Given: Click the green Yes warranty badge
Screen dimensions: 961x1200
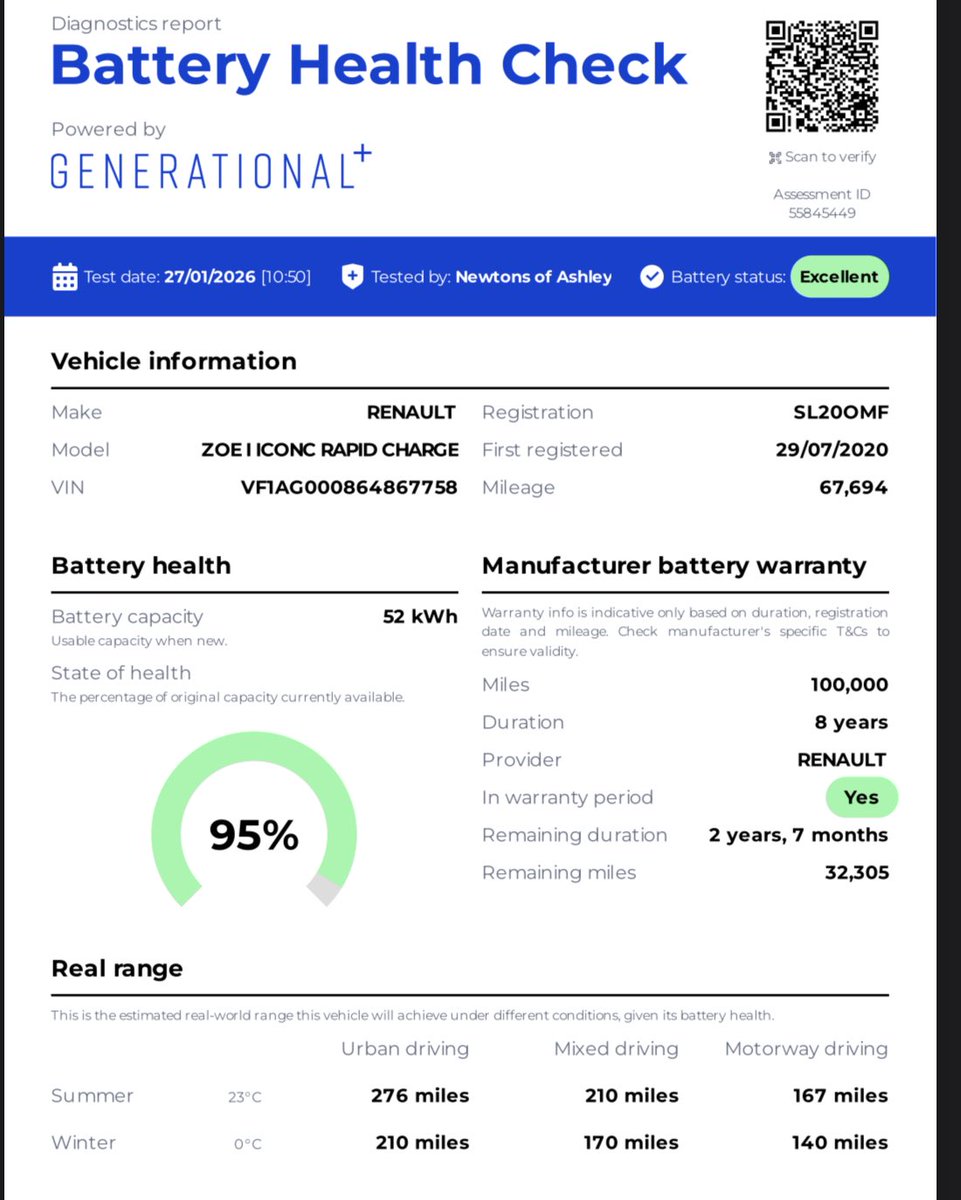Looking at the screenshot, I should coord(861,797).
